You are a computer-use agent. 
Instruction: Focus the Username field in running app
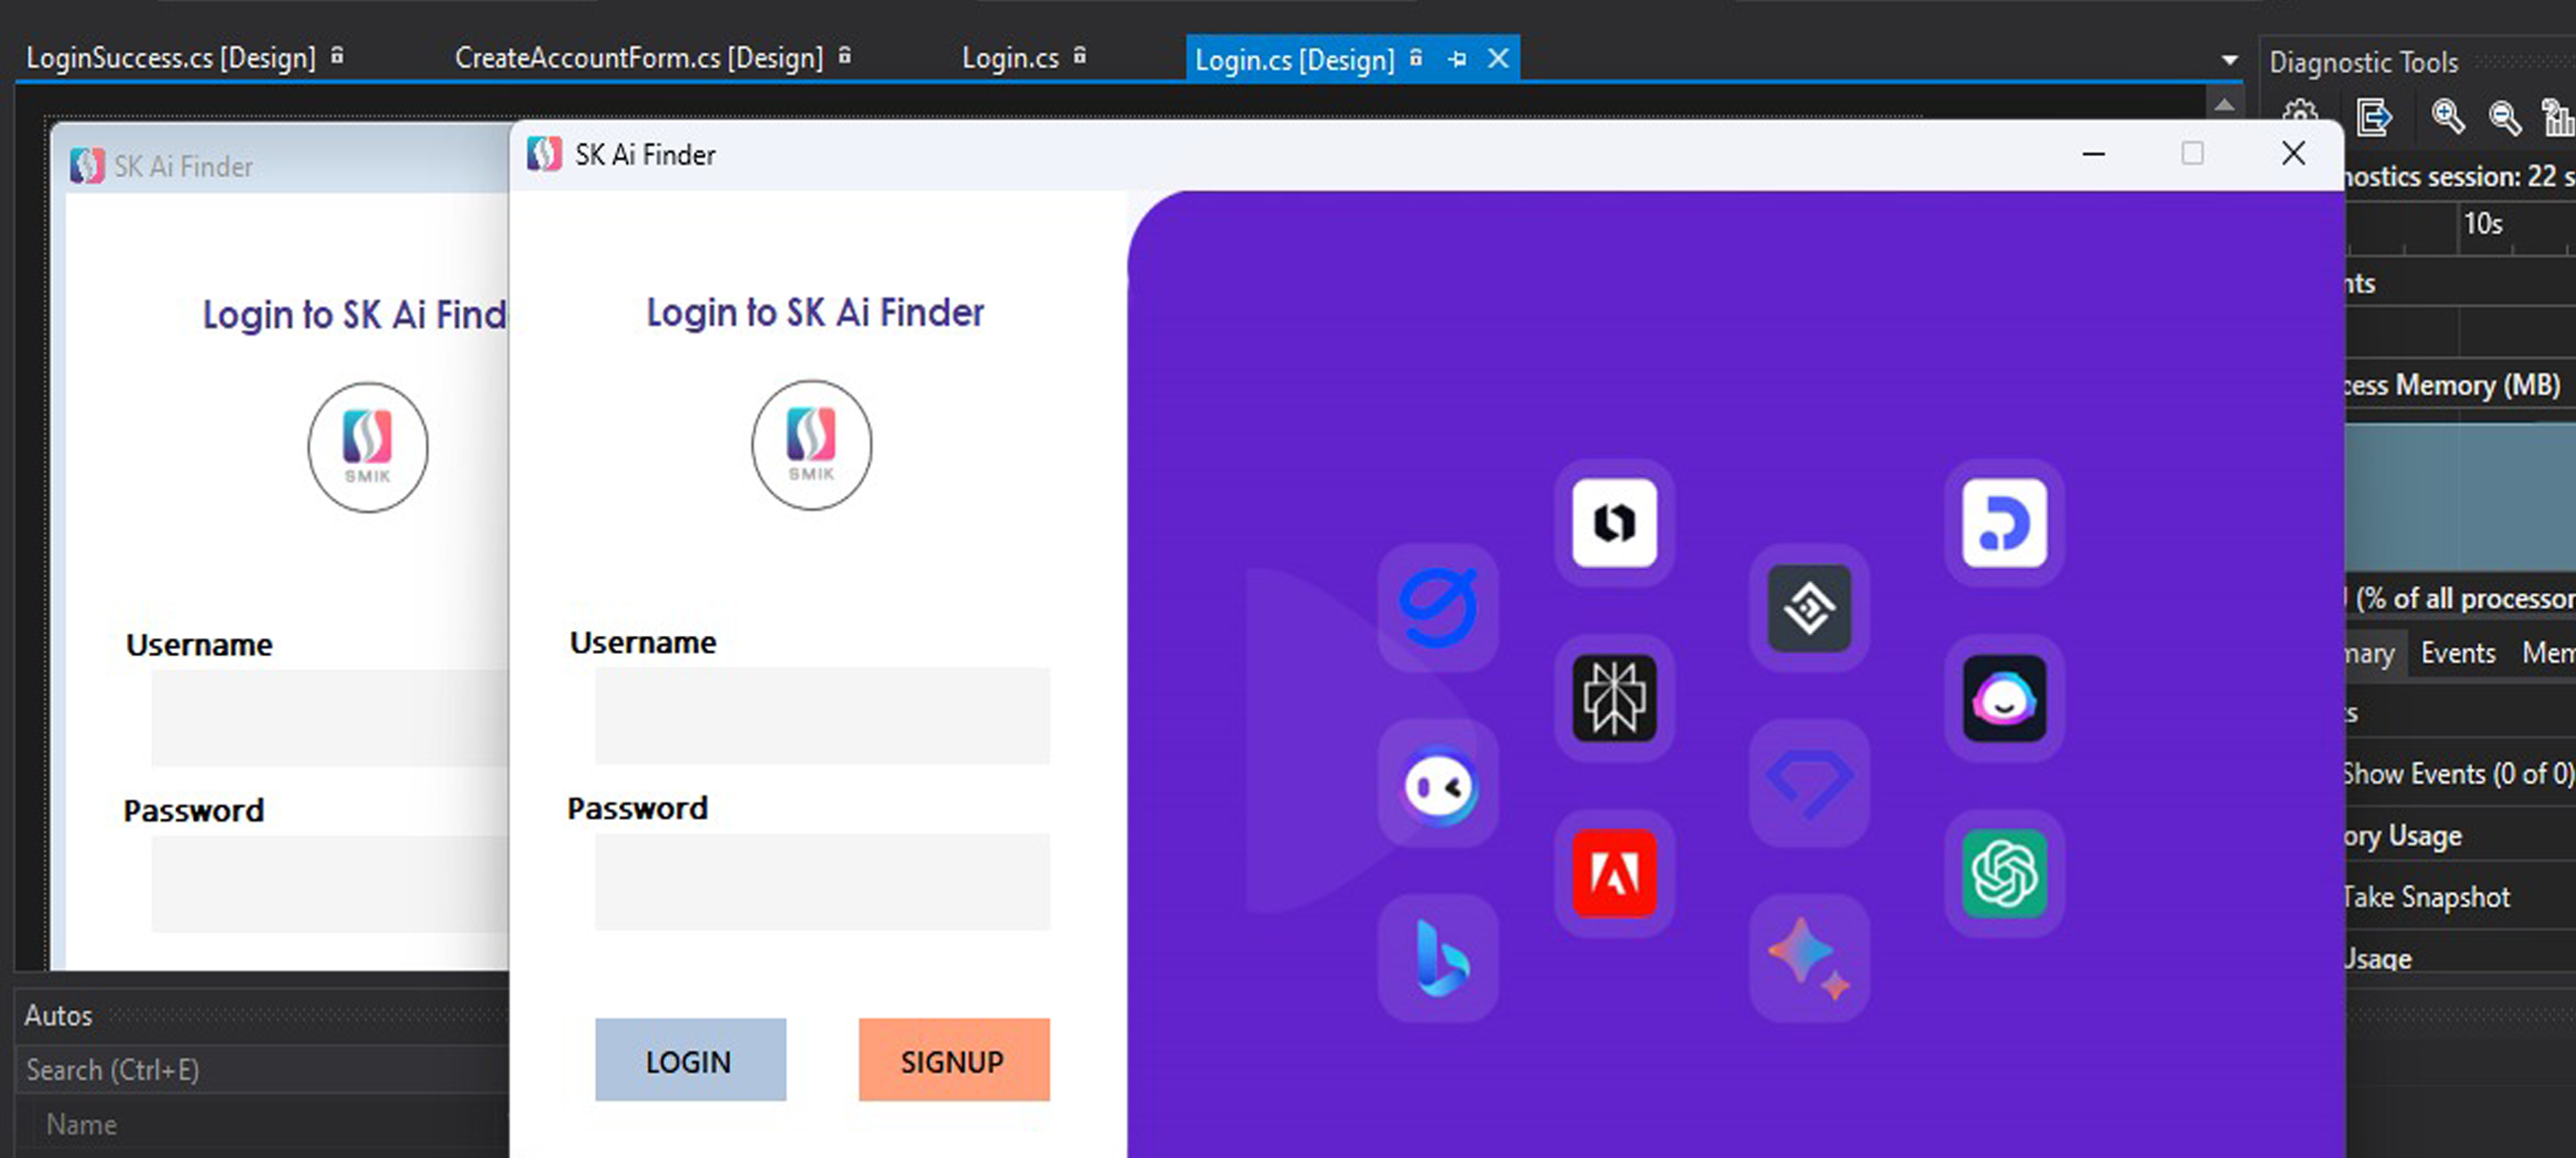(x=822, y=715)
